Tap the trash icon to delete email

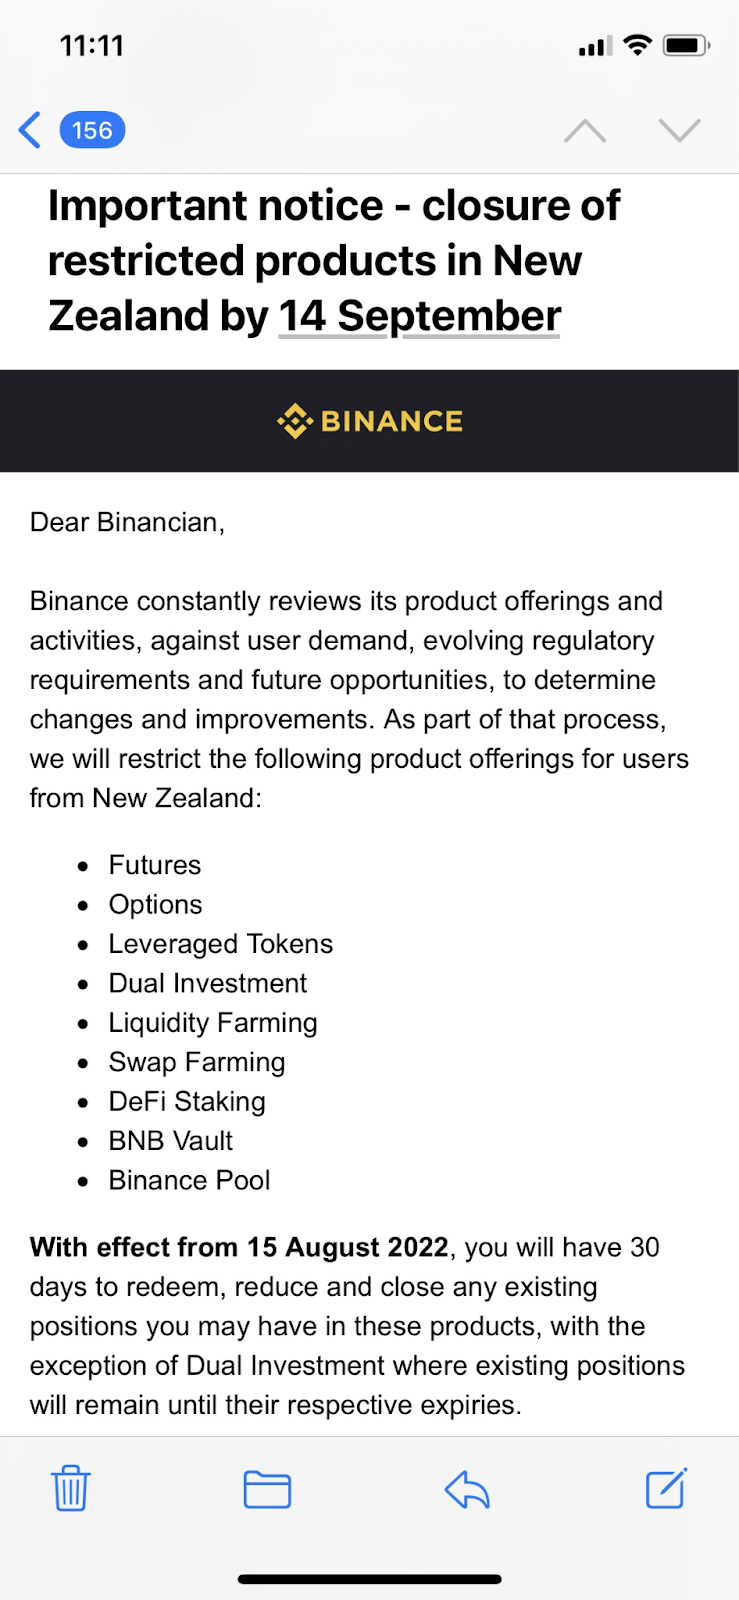(x=71, y=1489)
